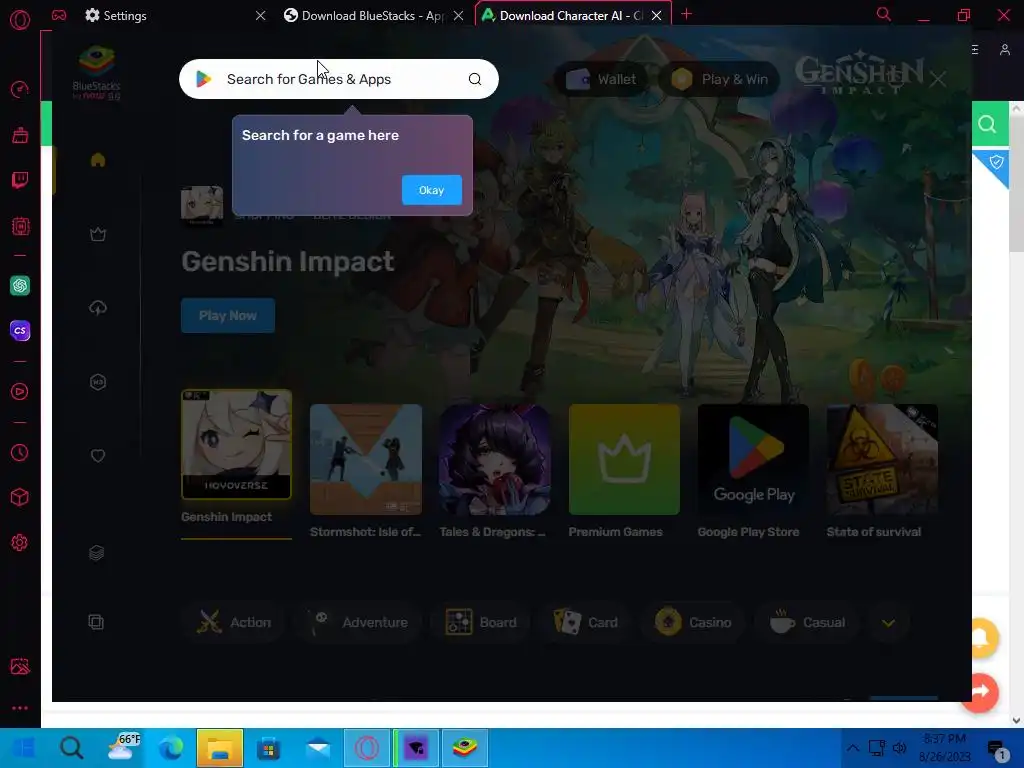The width and height of the screenshot is (1024, 768).
Task: Open Microsoft Edge from taskbar
Action: 171,748
